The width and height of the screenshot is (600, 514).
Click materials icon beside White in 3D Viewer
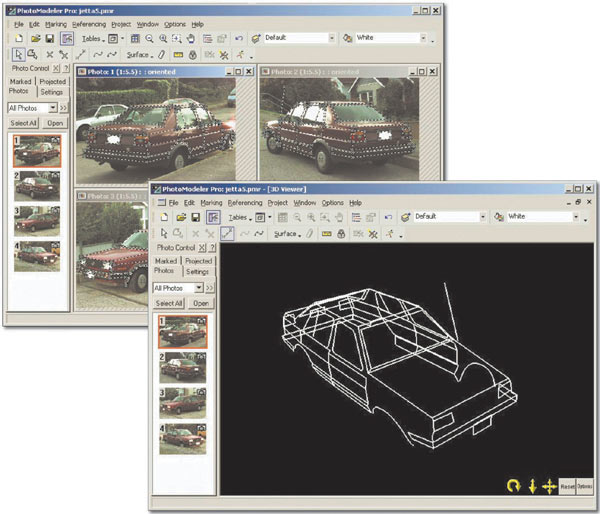[499, 217]
